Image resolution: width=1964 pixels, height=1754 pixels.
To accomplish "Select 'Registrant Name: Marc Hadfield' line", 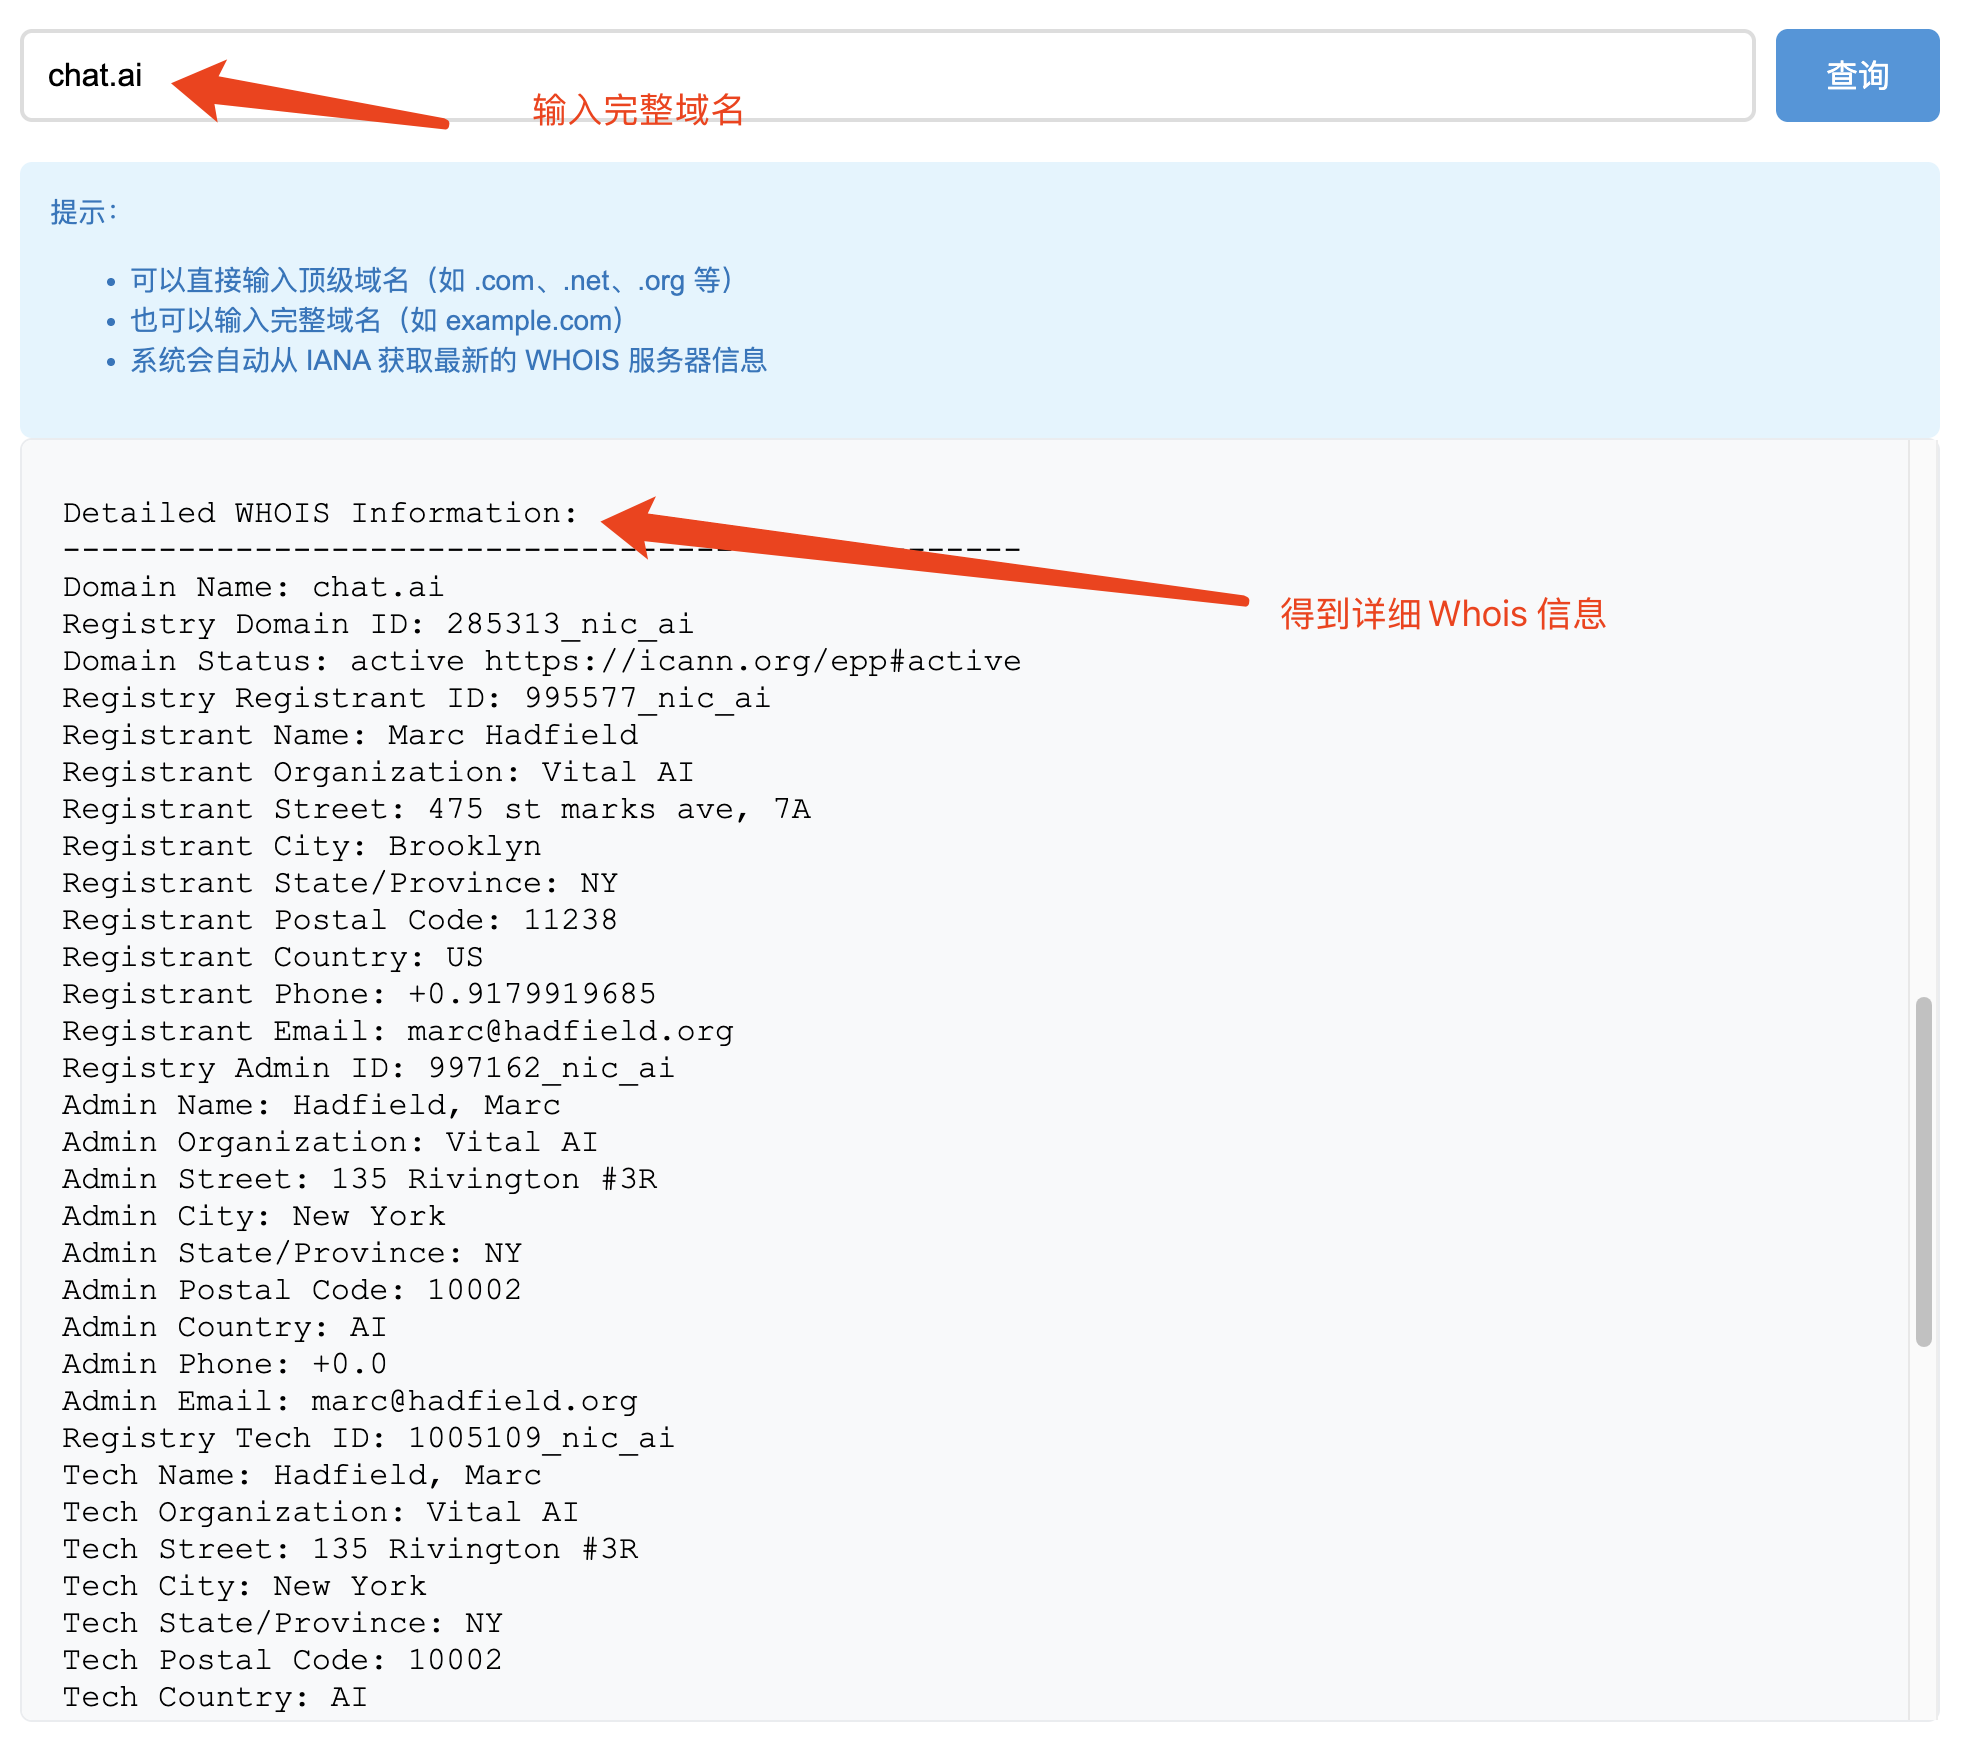I will point(350,735).
